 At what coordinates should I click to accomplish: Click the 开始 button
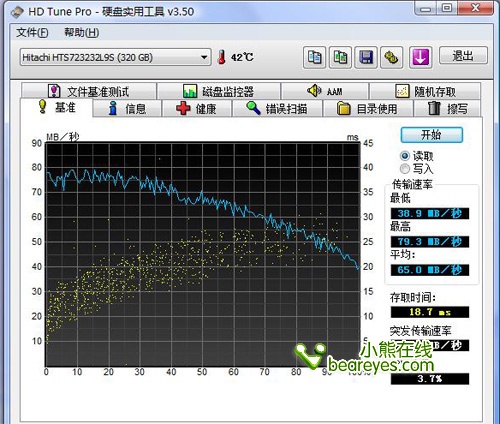(x=432, y=135)
